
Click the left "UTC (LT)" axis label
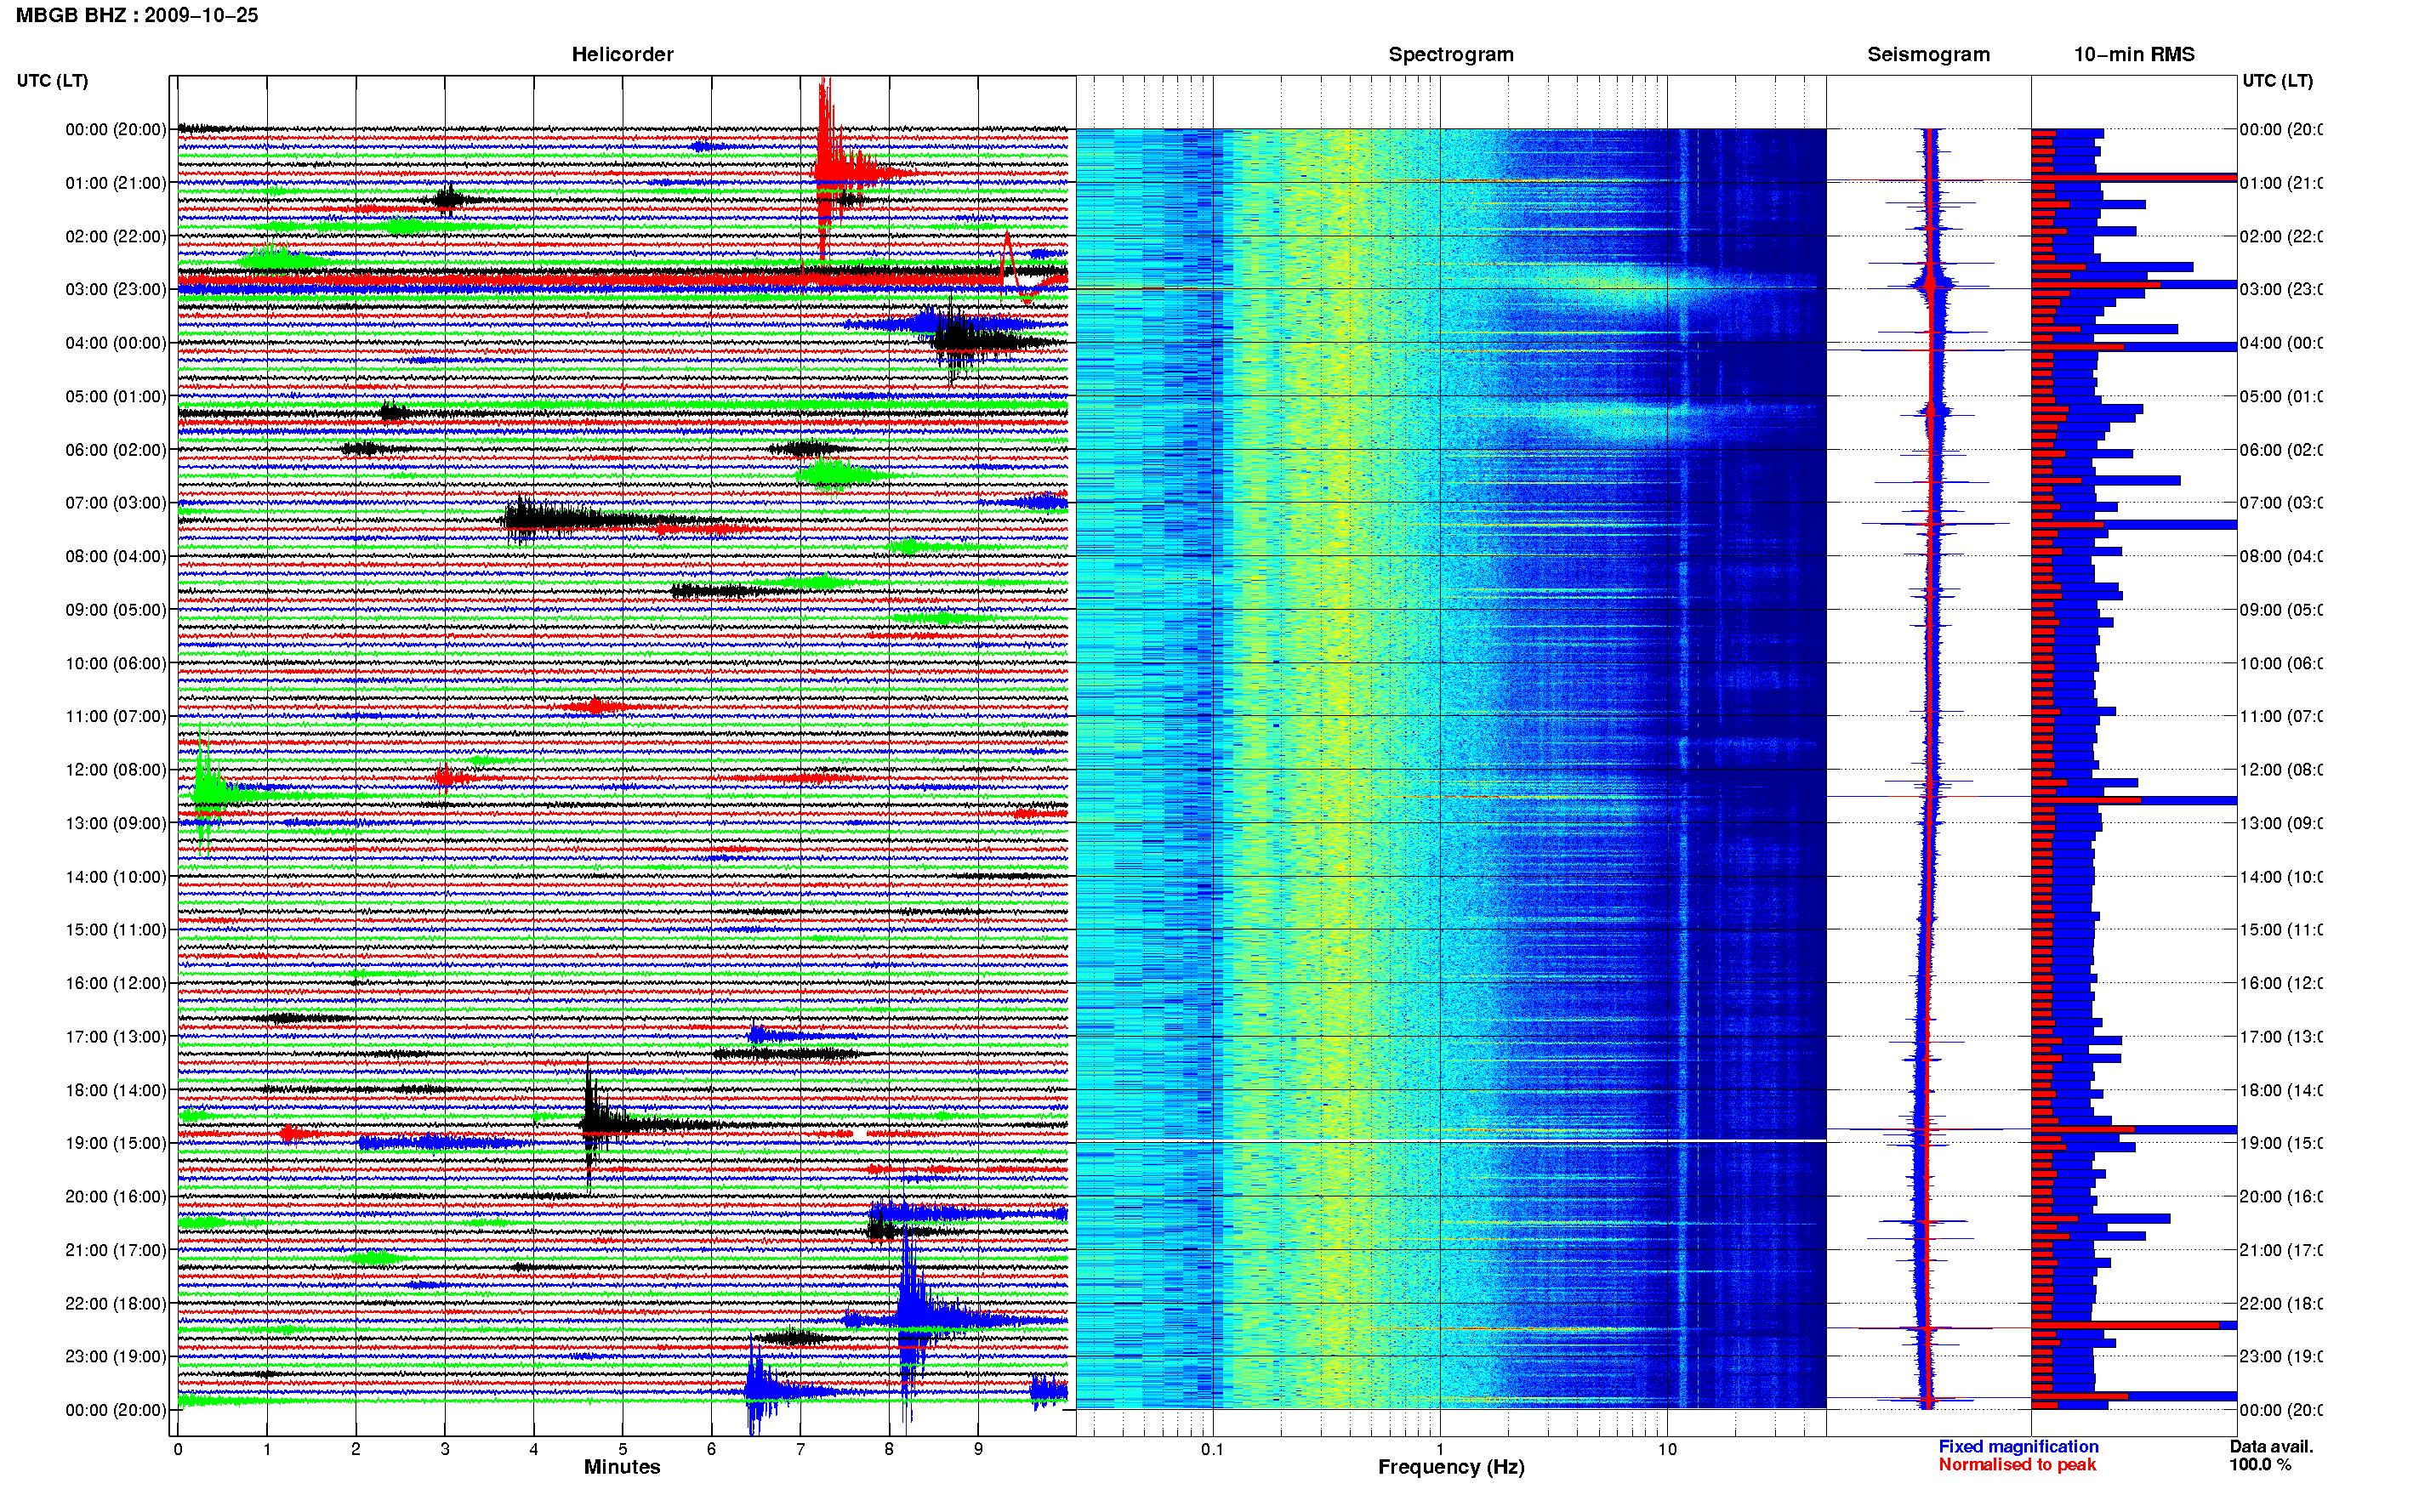(x=52, y=80)
